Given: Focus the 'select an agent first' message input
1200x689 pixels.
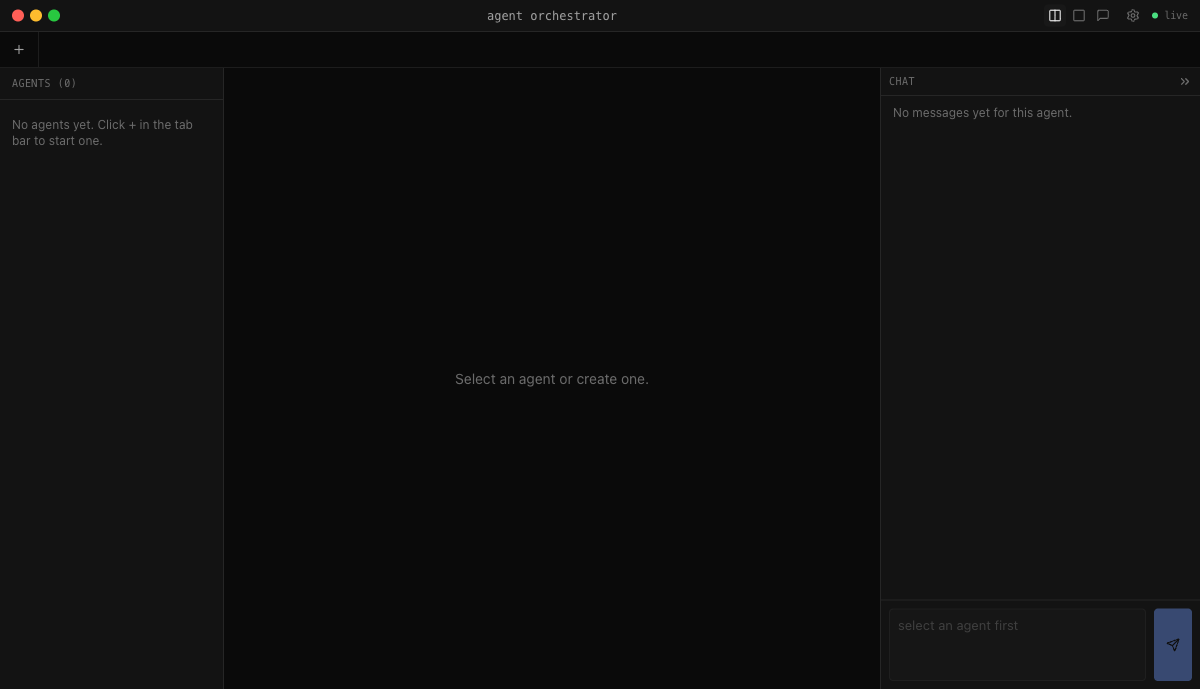Looking at the screenshot, I should [x=1017, y=645].
